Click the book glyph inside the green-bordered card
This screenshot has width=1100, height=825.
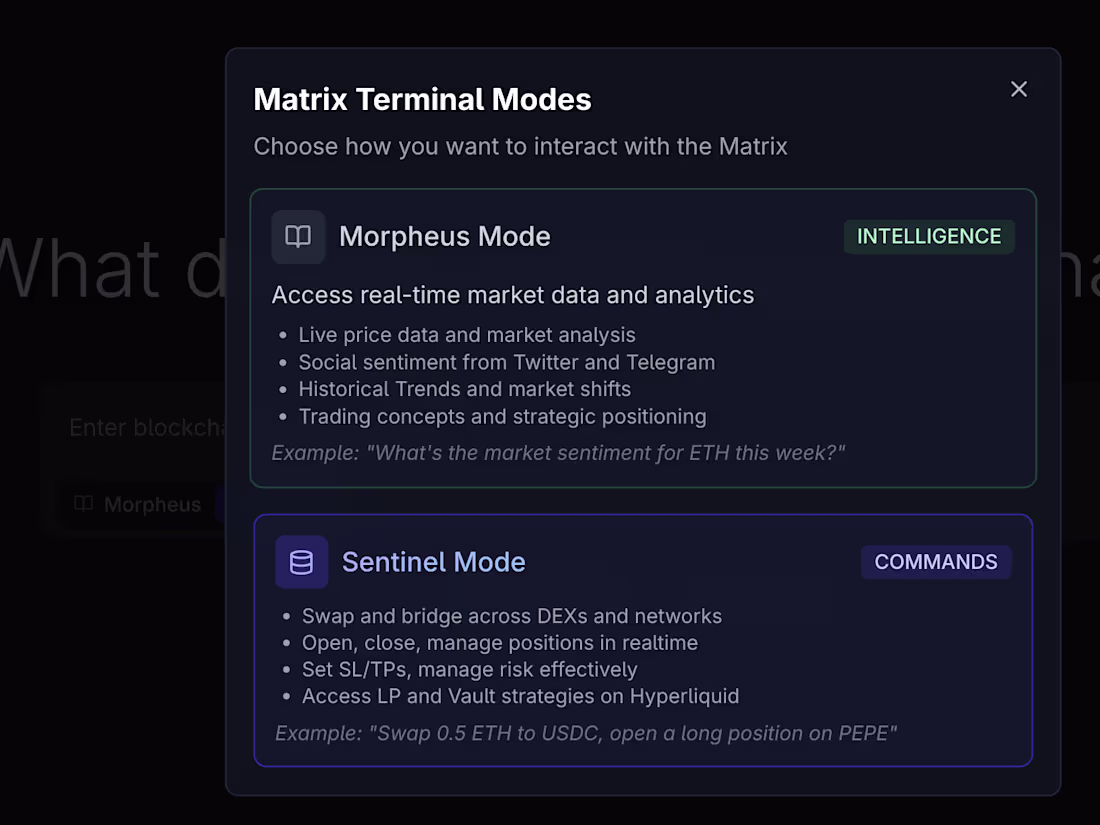[x=298, y=237]
